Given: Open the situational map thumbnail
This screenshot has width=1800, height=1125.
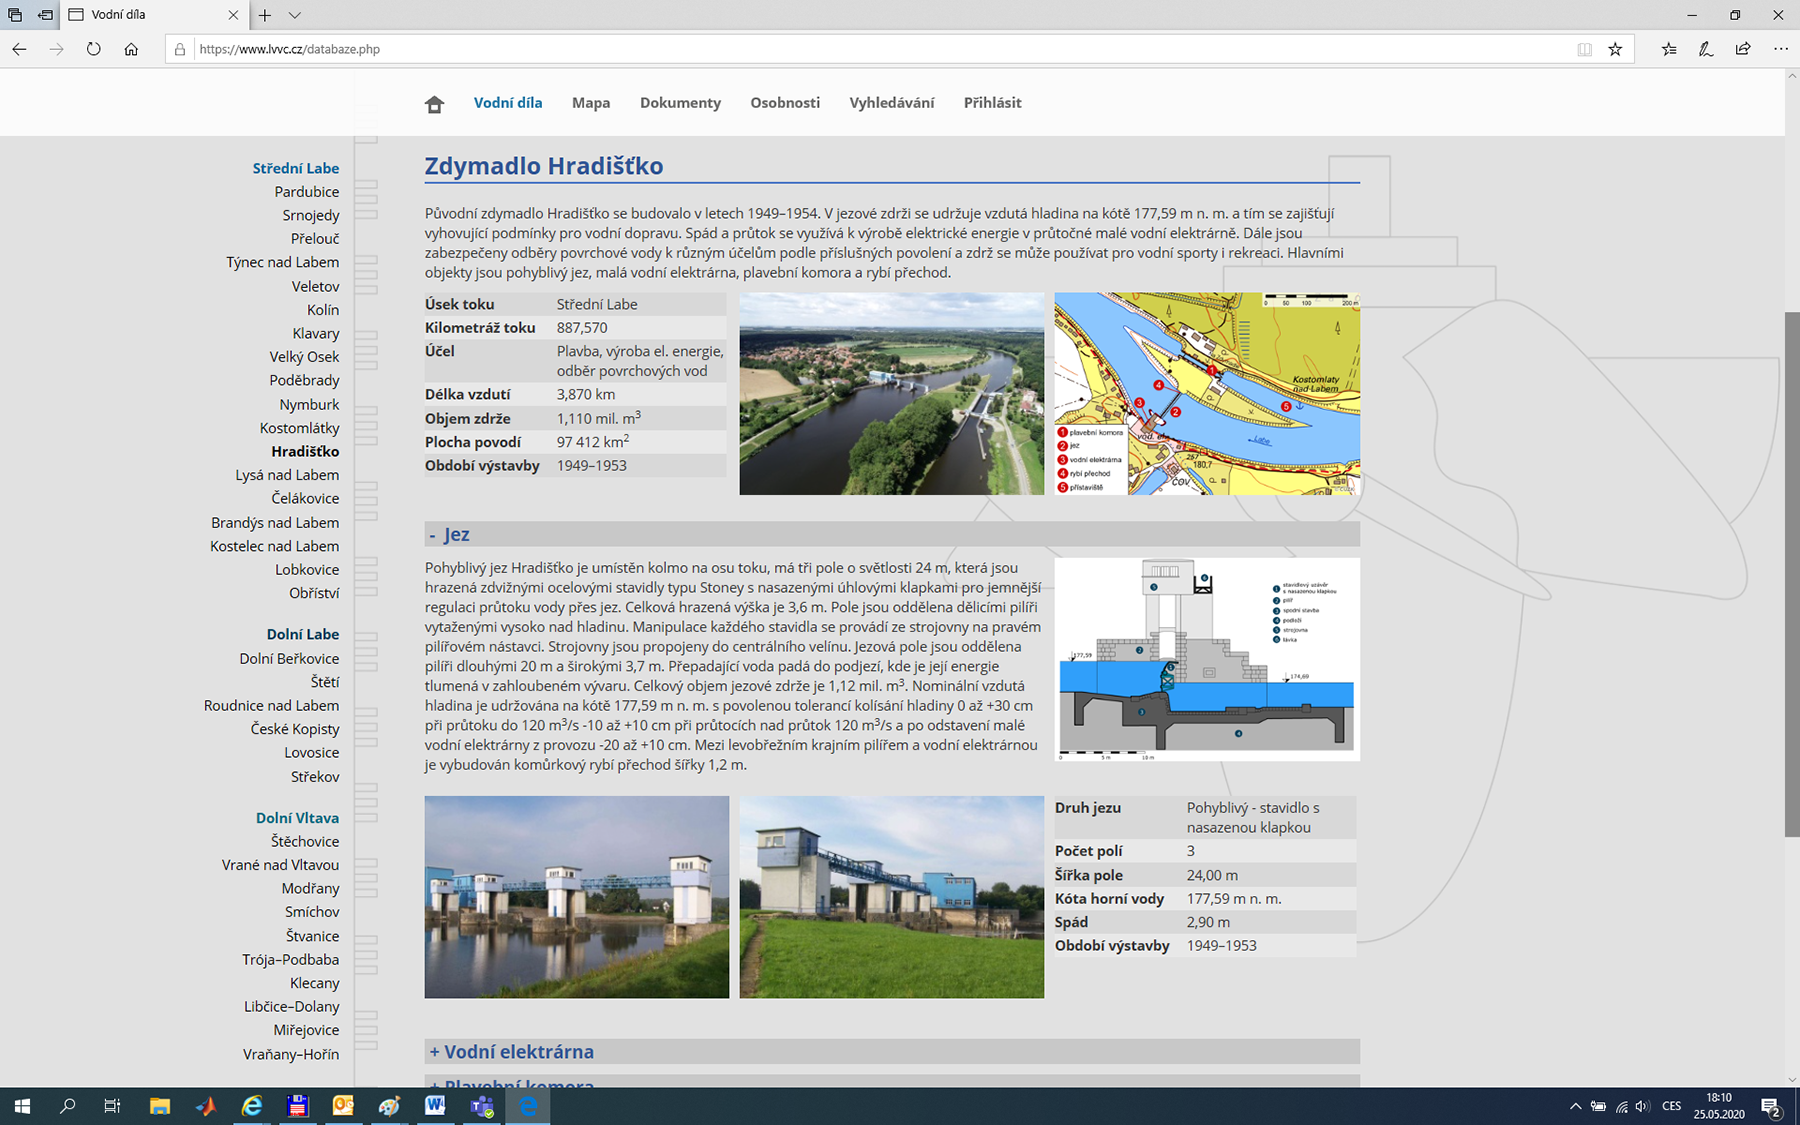Looking at the screenshot, I should point(1207,394).
